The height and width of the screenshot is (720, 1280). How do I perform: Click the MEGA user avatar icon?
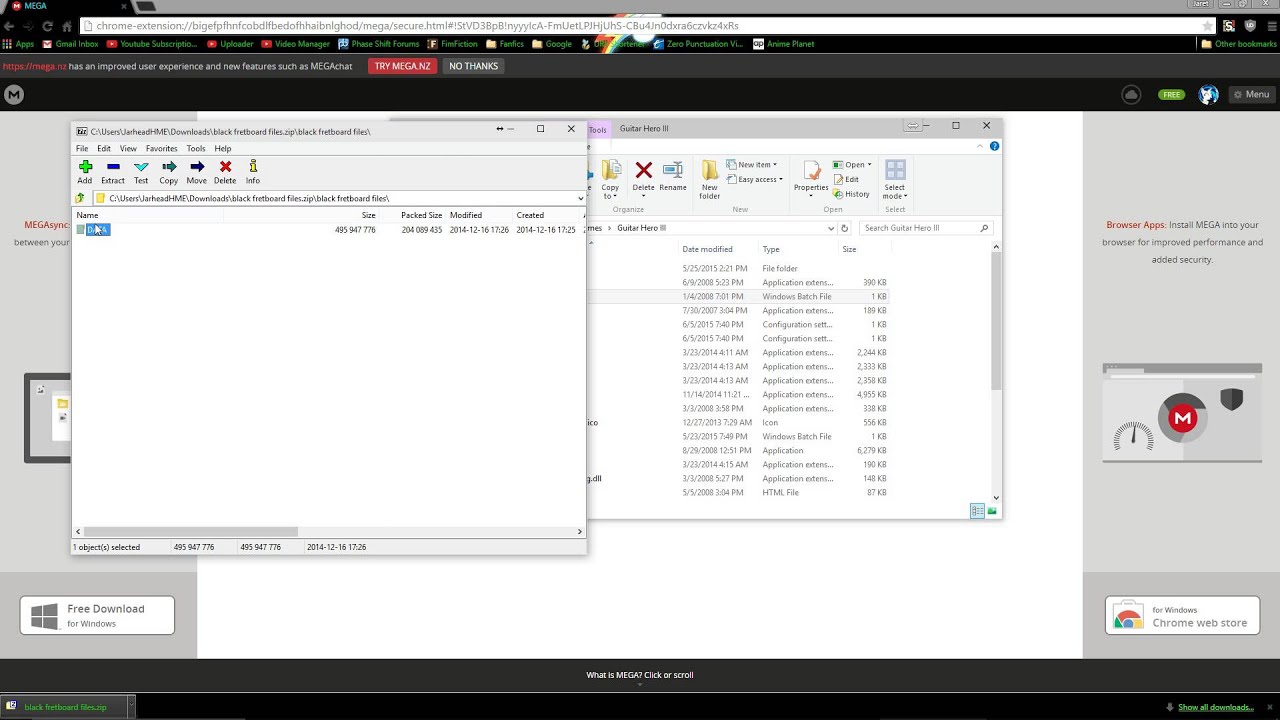(x=1209, y=95)
